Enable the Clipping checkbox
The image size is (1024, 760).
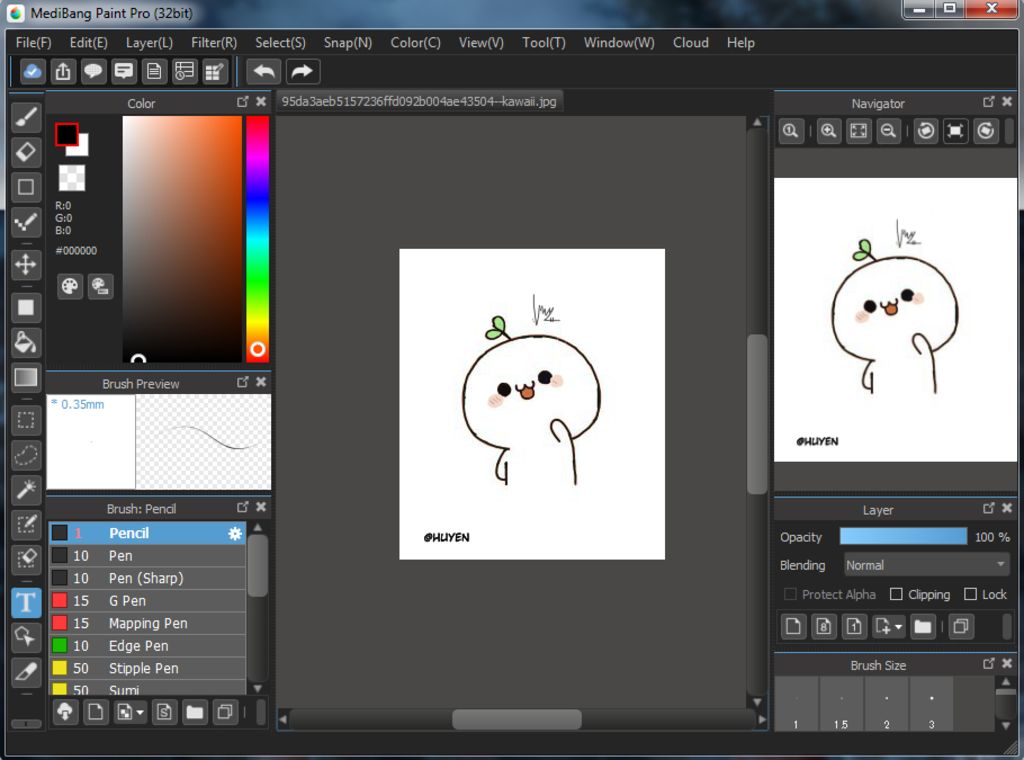[x=896, y=594]
